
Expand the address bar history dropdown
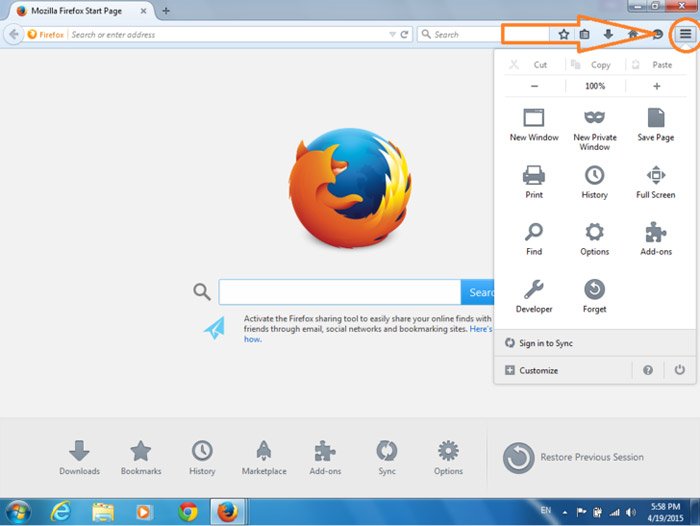click(392, 34)
